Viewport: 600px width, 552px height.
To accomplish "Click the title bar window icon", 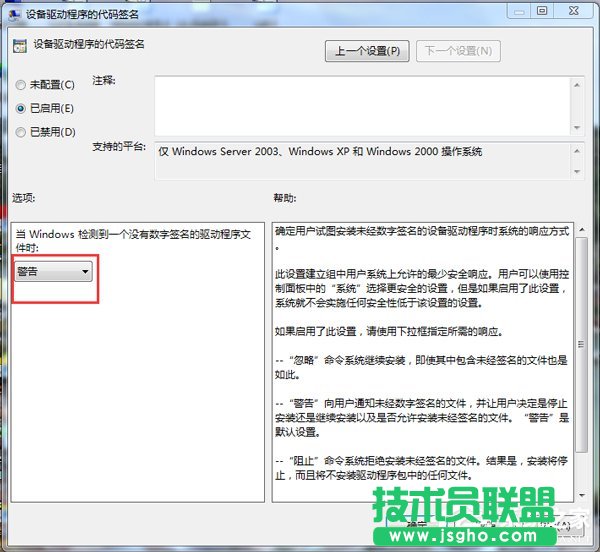I will pyautogui.click(x=14, y=15).
